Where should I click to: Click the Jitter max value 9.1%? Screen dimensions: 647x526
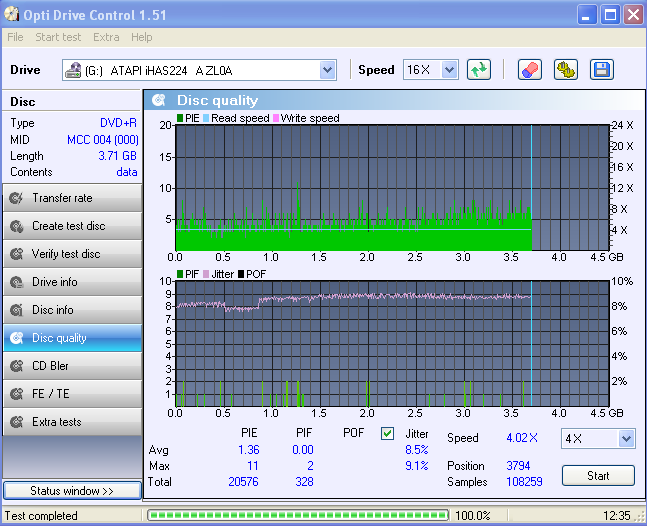click(x=417, y=466)
